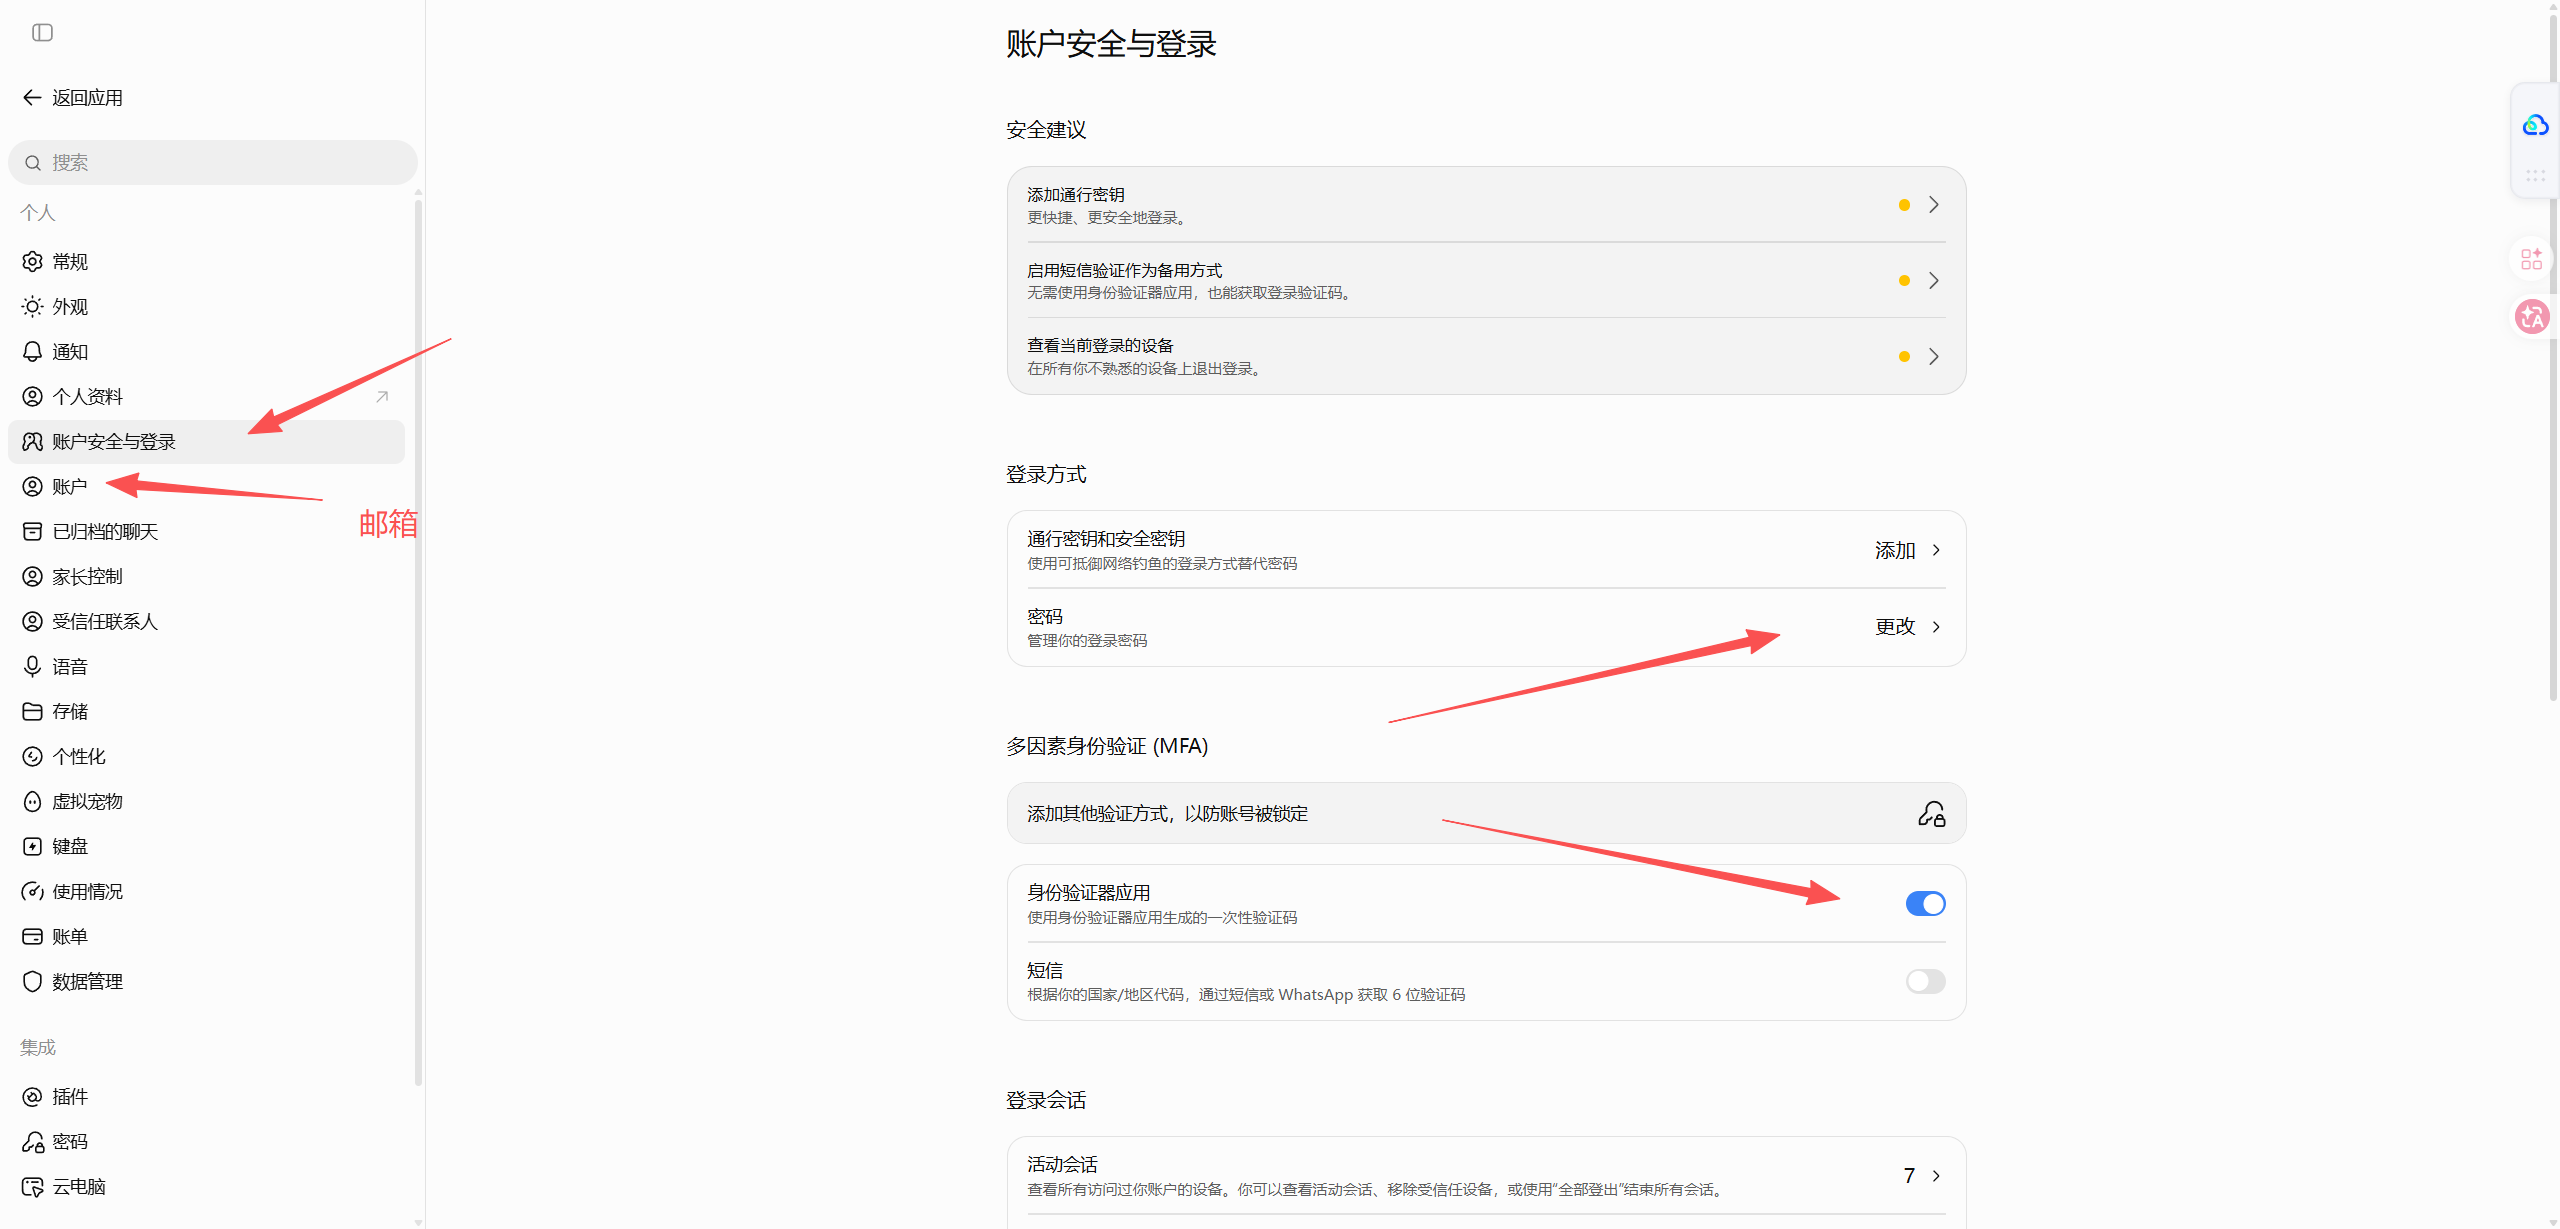Click the 语音 microphone icon
The image size is (2560, 1229).
point(33,667)
